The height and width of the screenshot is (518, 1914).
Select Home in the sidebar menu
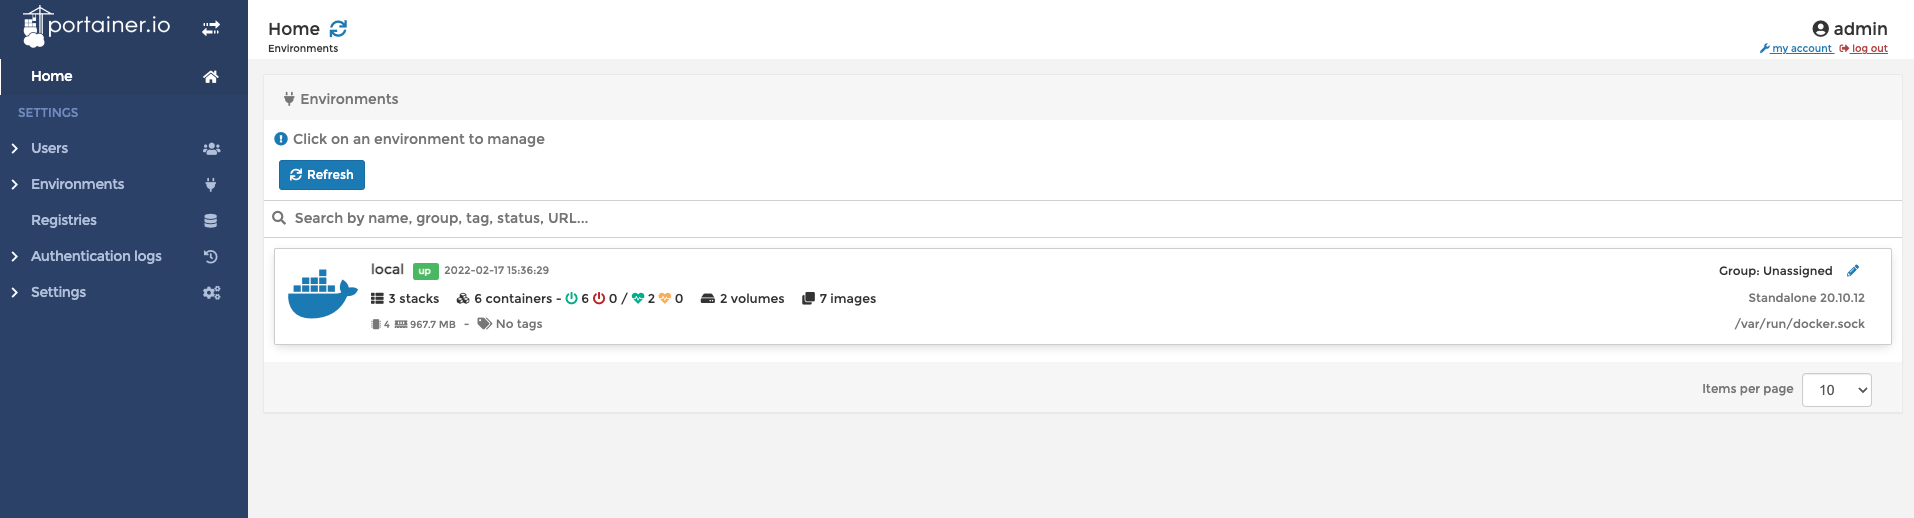[52, 76]
